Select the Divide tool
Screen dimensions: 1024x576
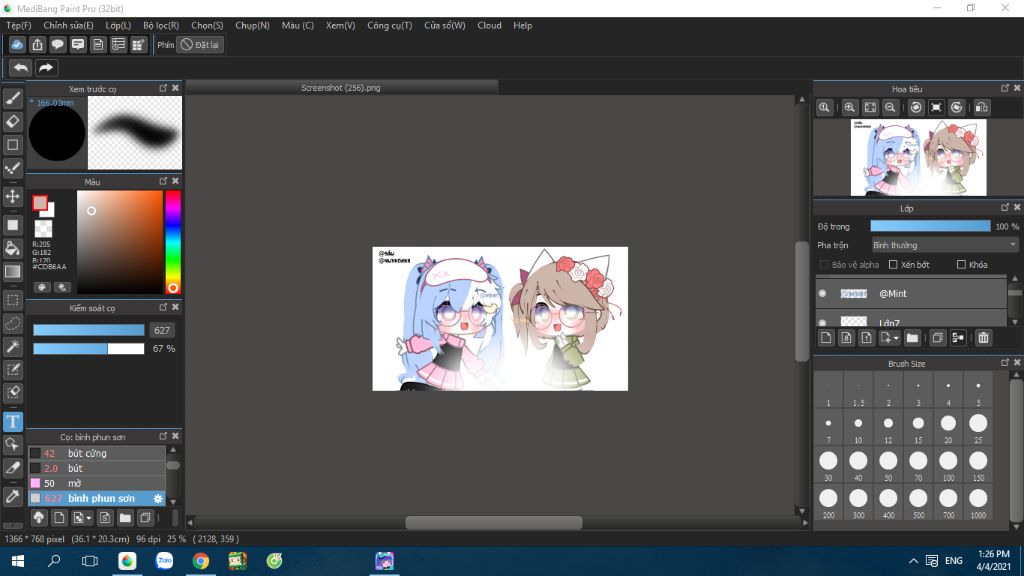(12, 468)
